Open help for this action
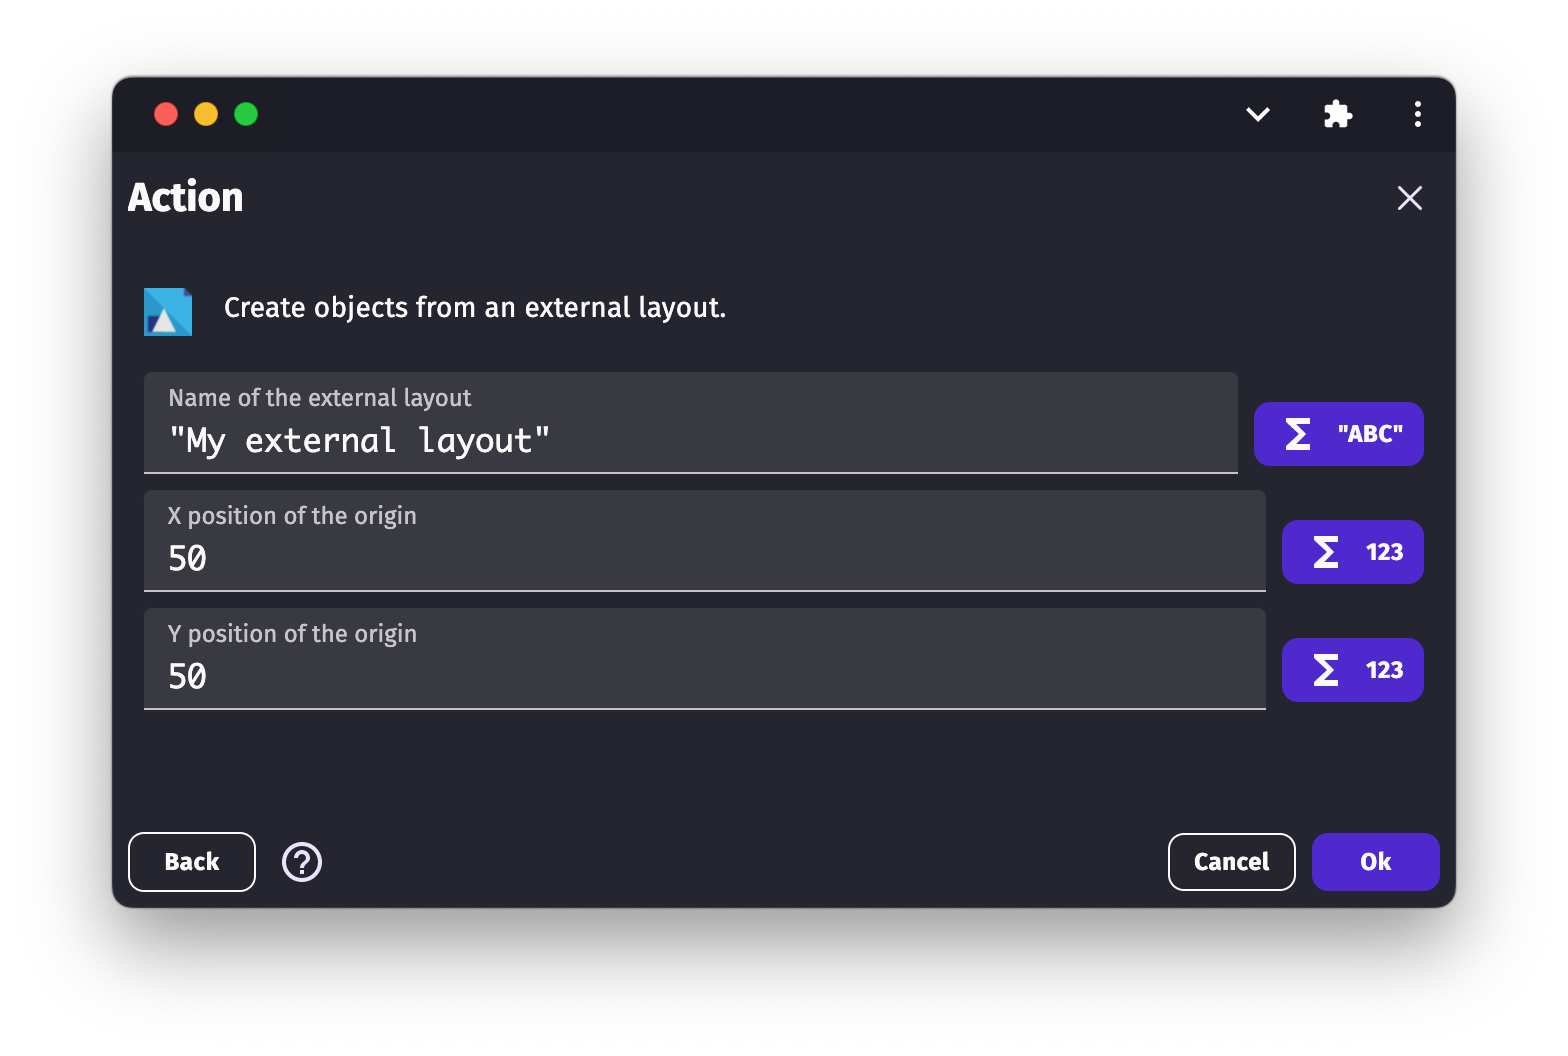 click(302, 862)
